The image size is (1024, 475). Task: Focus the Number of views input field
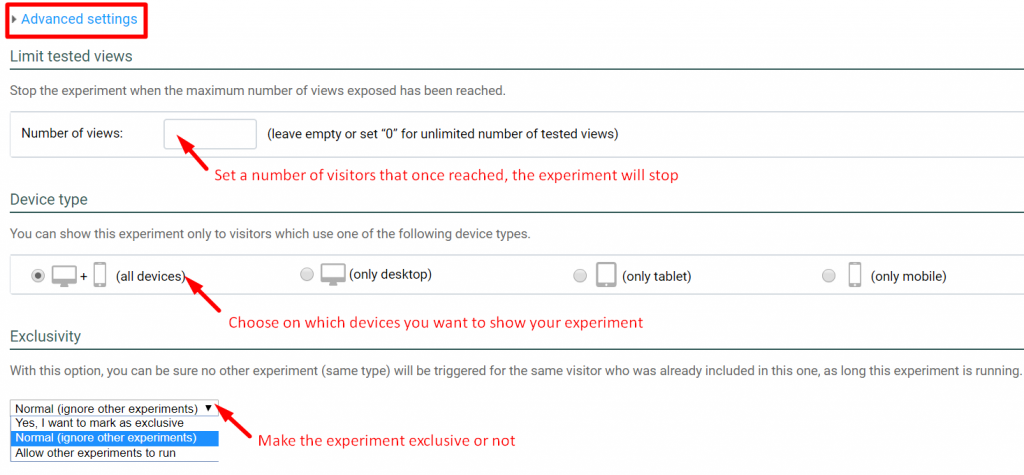click(210, 133)
